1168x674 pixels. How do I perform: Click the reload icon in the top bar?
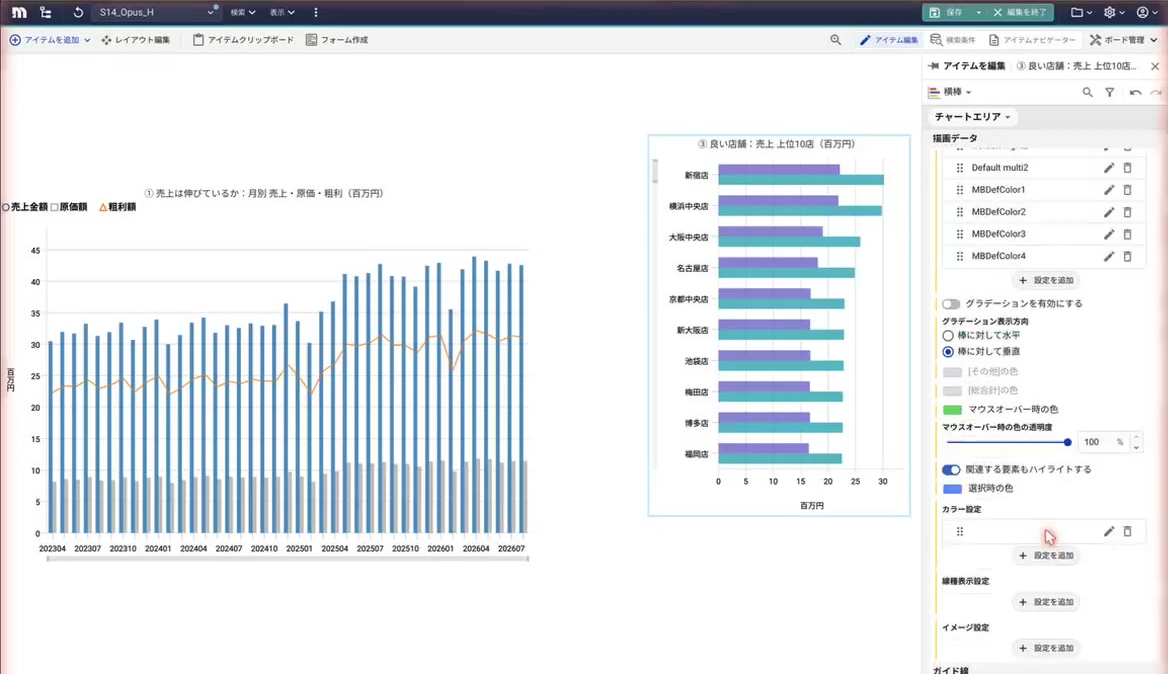(x=77, y=13)
